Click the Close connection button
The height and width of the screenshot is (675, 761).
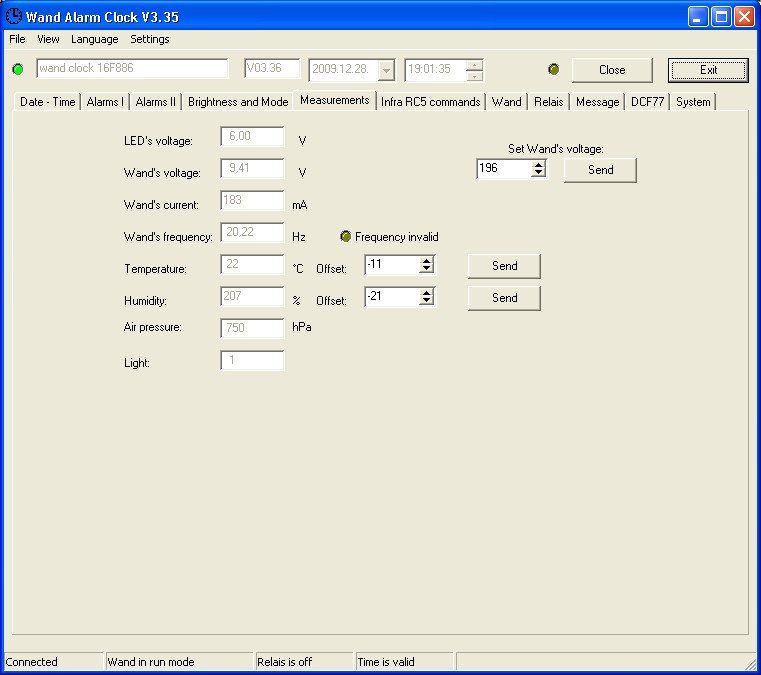612,70
